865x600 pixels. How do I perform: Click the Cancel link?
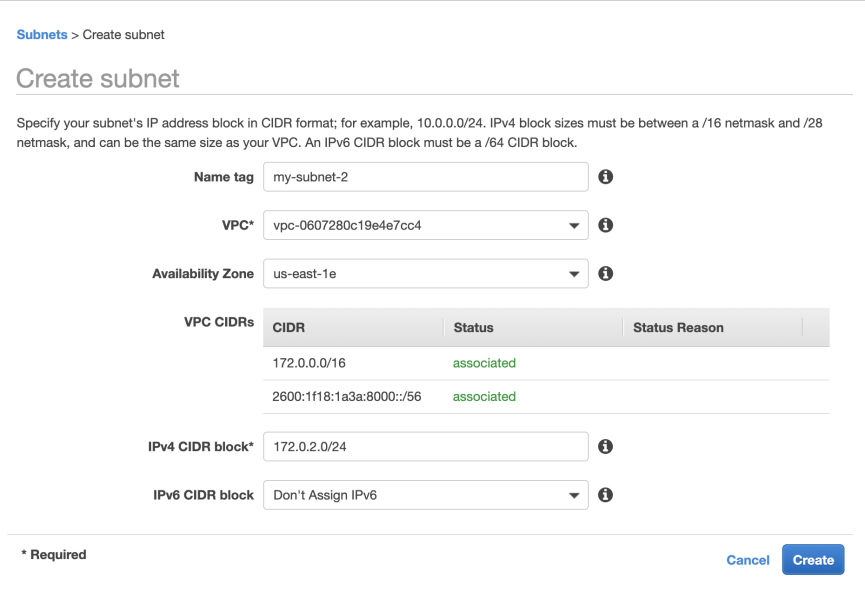747,560
